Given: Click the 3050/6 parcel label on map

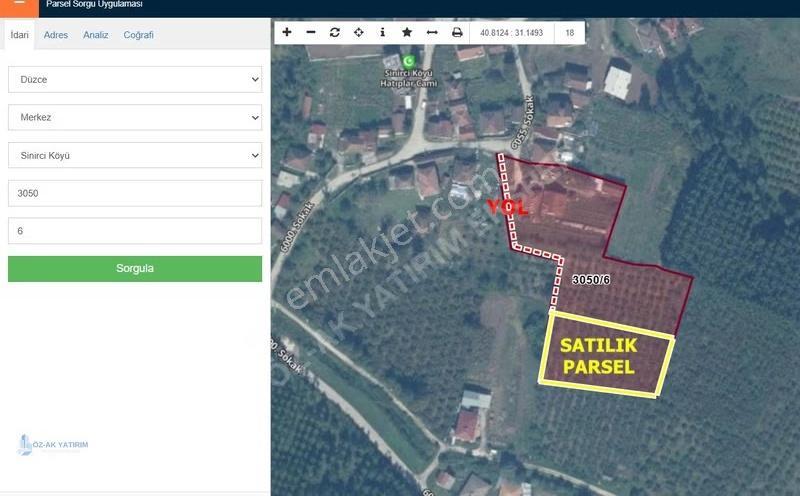Looking at the screenshot, I should click(591, 280).
